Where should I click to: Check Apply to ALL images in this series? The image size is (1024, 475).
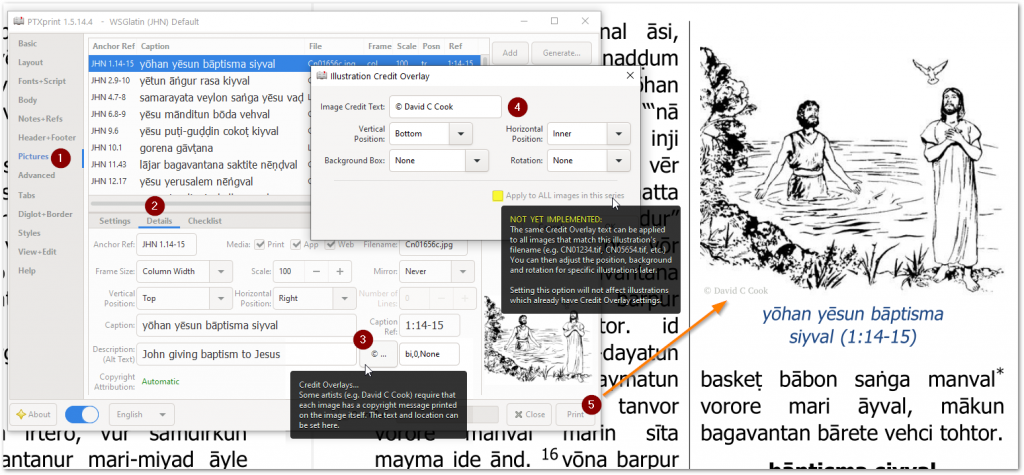(x=498, y=195)
